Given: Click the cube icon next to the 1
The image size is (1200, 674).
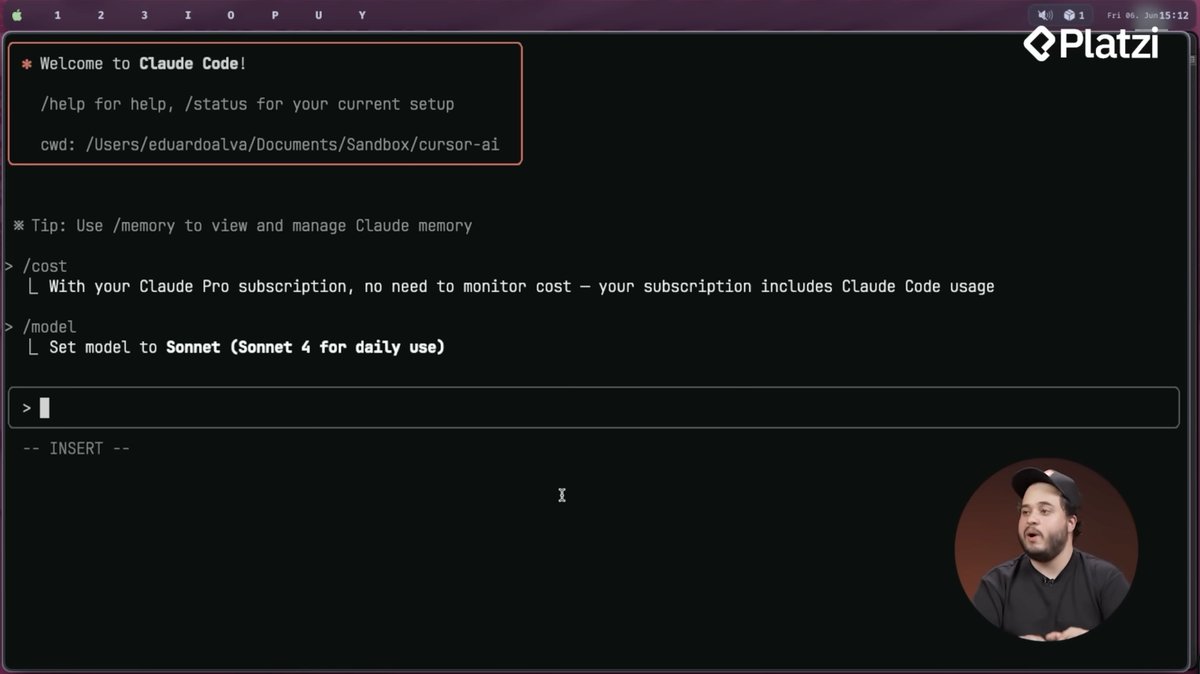Looking at the screenshot, I should click(x=1069, y=15).
